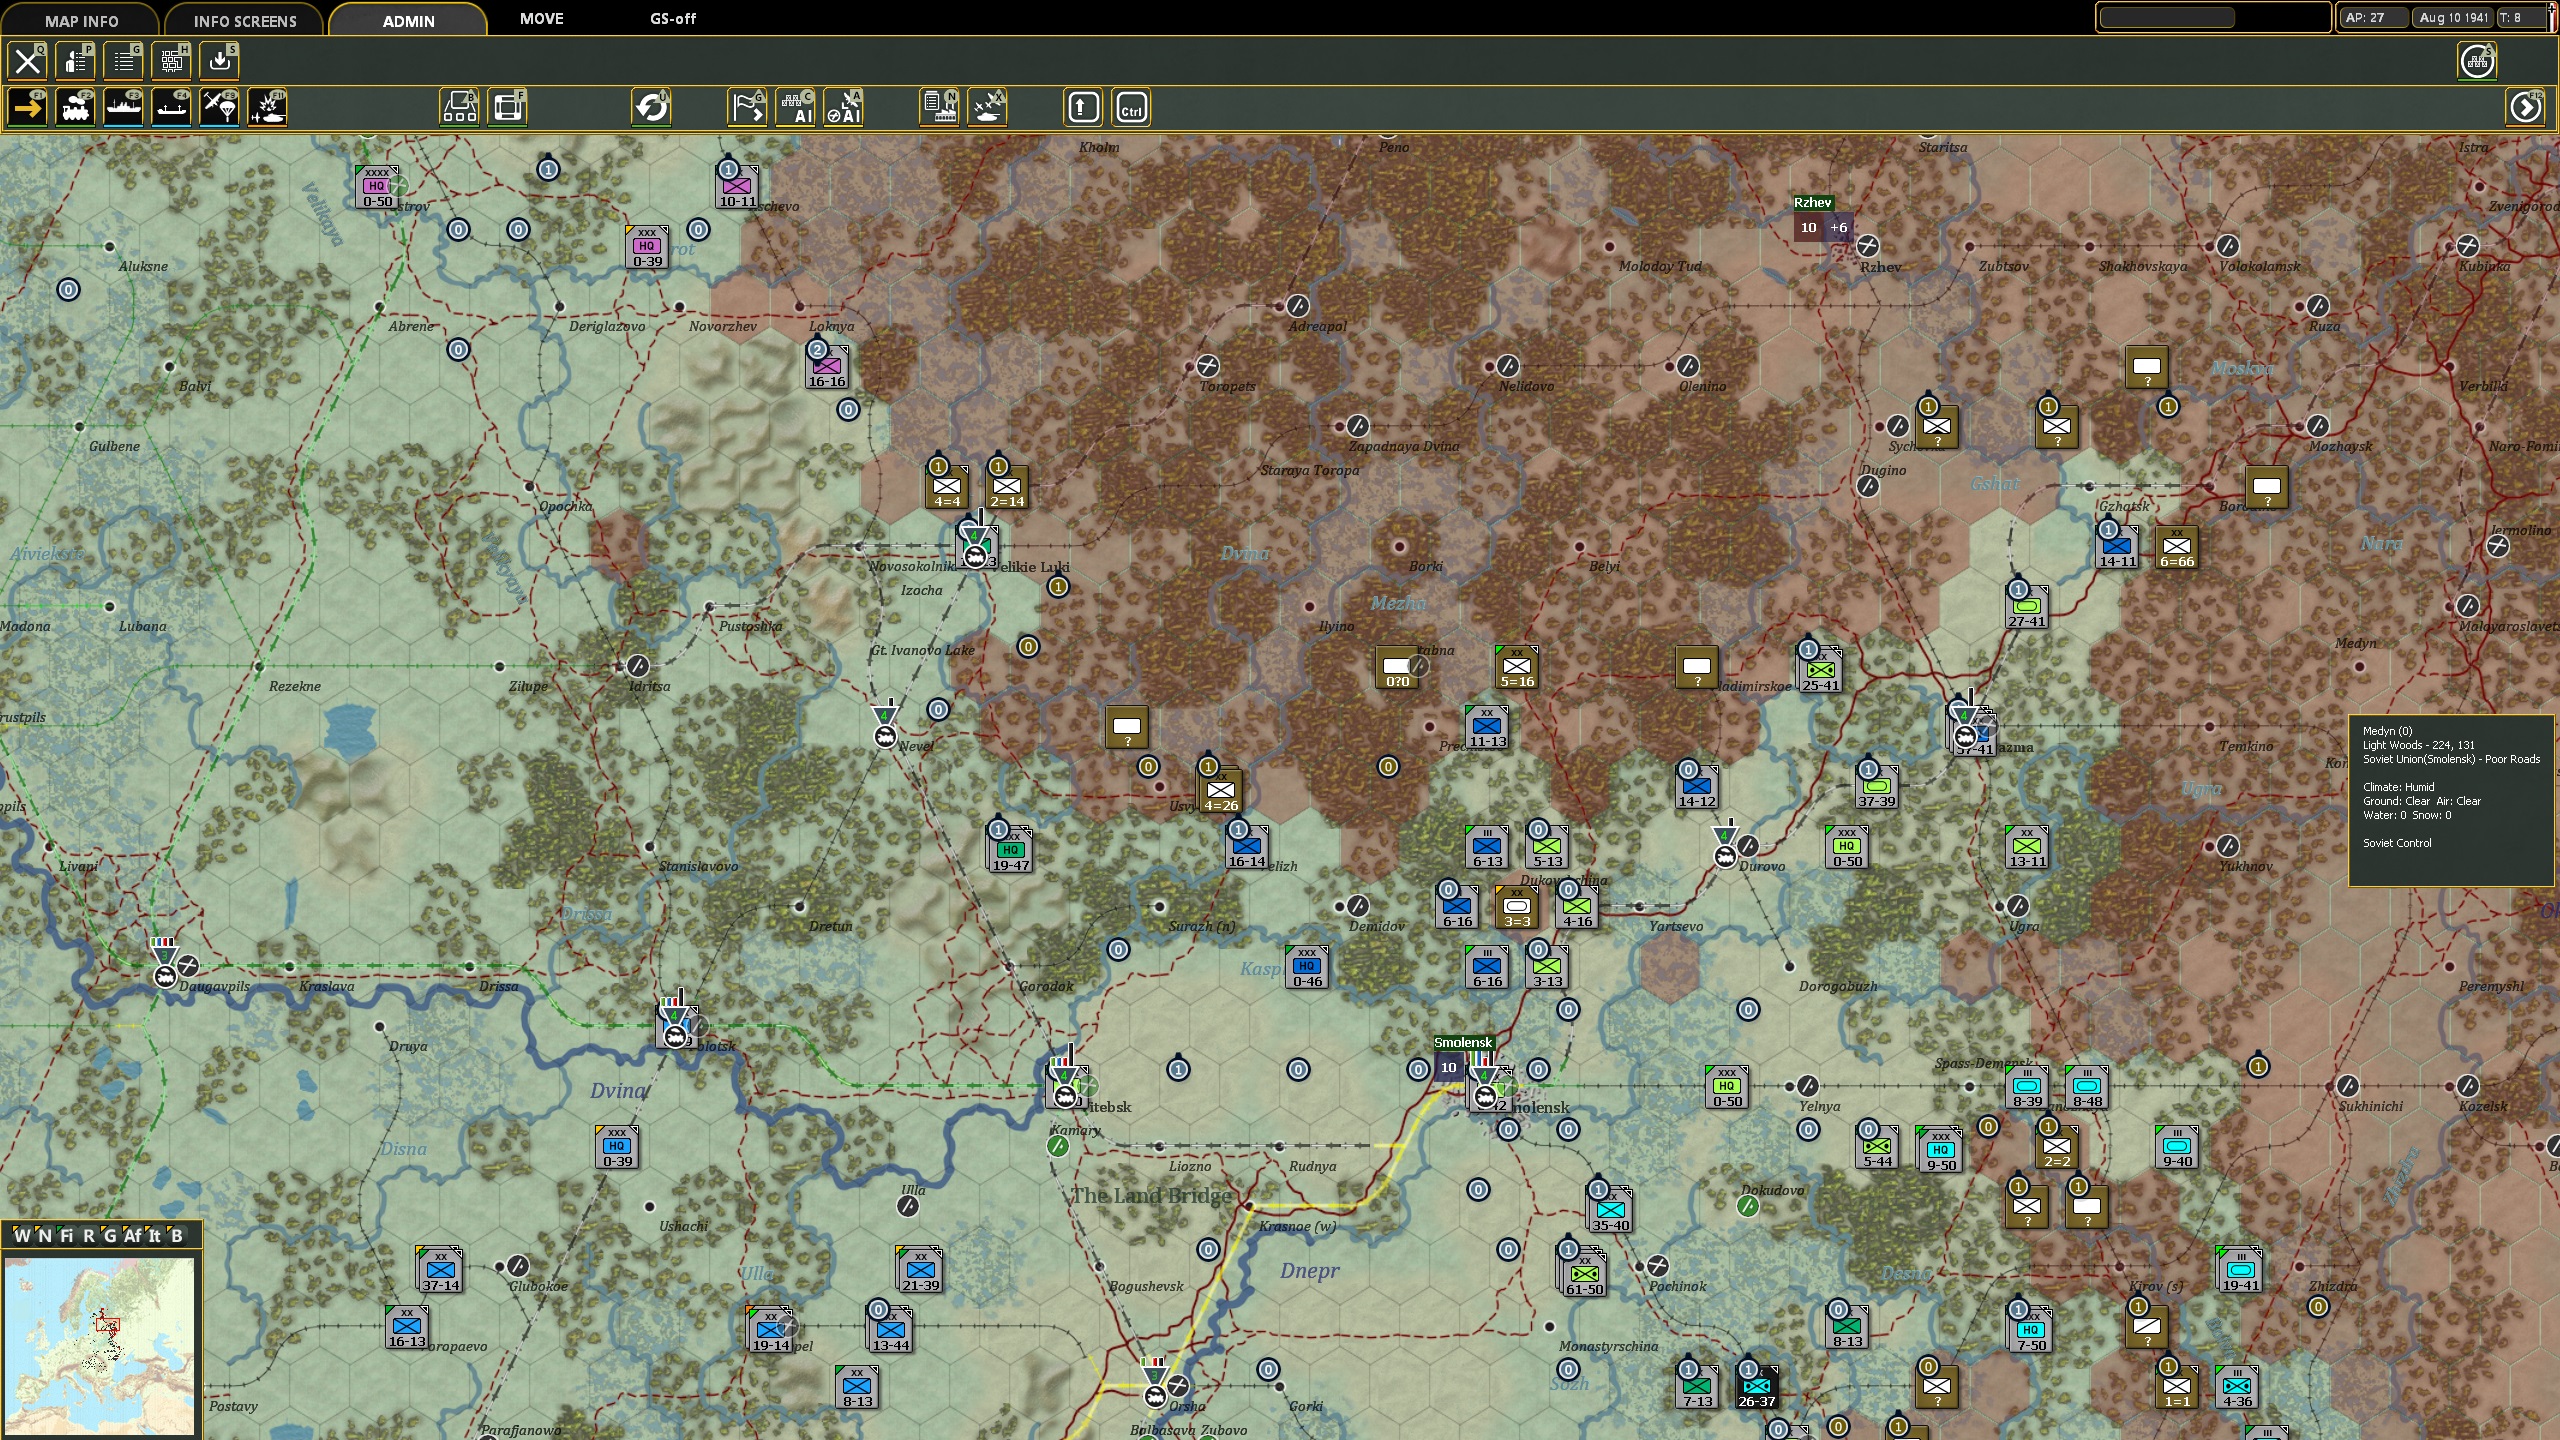This screenshot has width=2560, height=1440.
Task: Select the pink HQ unit 0-50 near Ostrov
Action: point(377,187)
